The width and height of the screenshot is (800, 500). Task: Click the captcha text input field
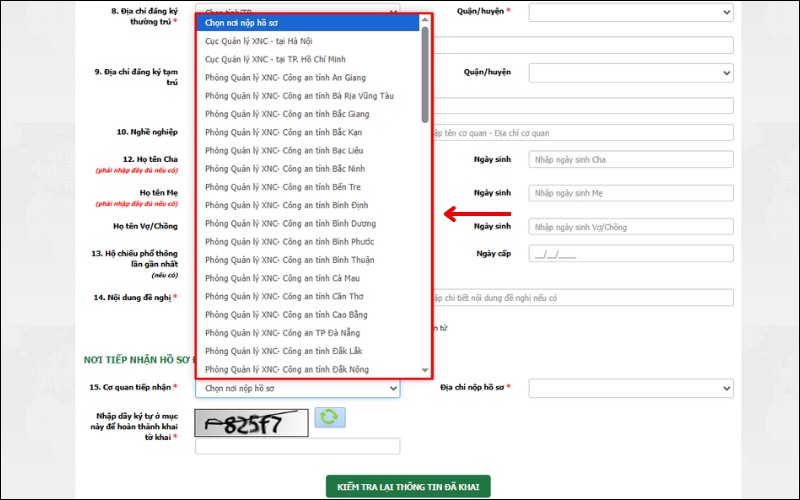click(297, 447)
